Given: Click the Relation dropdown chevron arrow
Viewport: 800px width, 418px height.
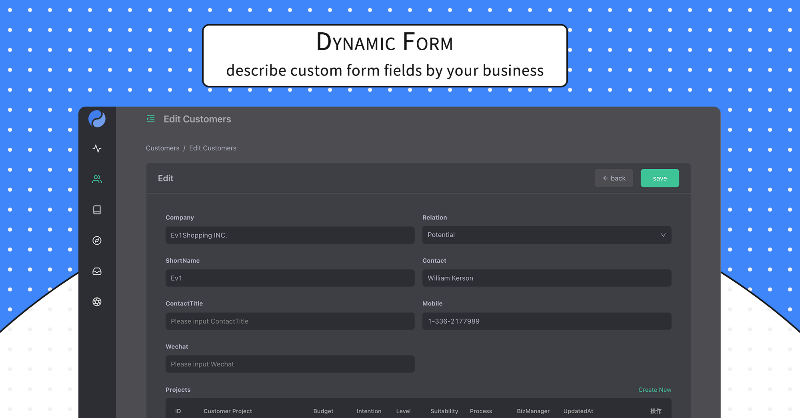Looking at the screenshot, I should point(663,235).
